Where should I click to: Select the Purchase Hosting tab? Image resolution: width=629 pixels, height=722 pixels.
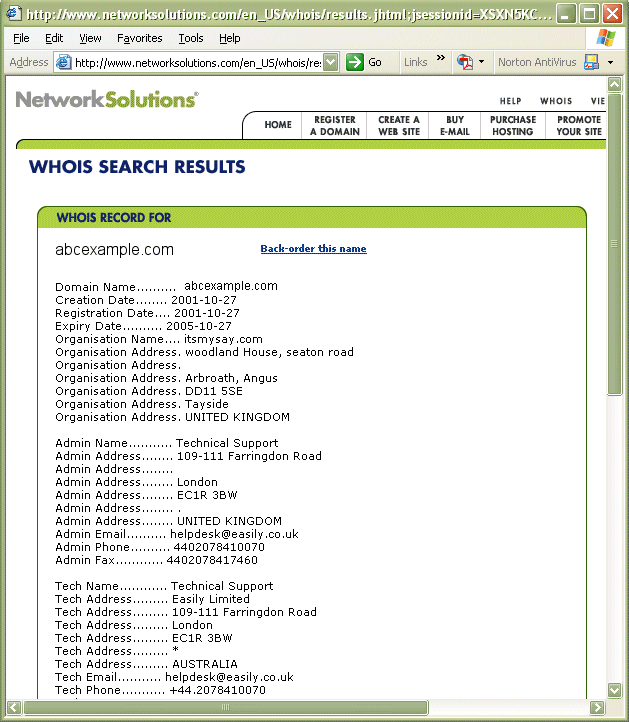pyautogui.click(x=513, y=126)
